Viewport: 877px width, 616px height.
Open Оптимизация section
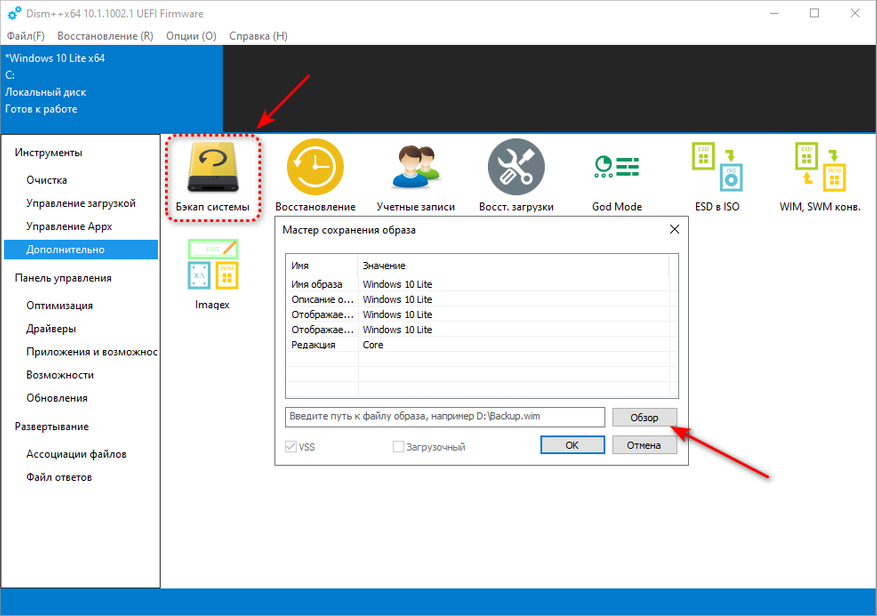pyautogui.click(x=59, y=305)
